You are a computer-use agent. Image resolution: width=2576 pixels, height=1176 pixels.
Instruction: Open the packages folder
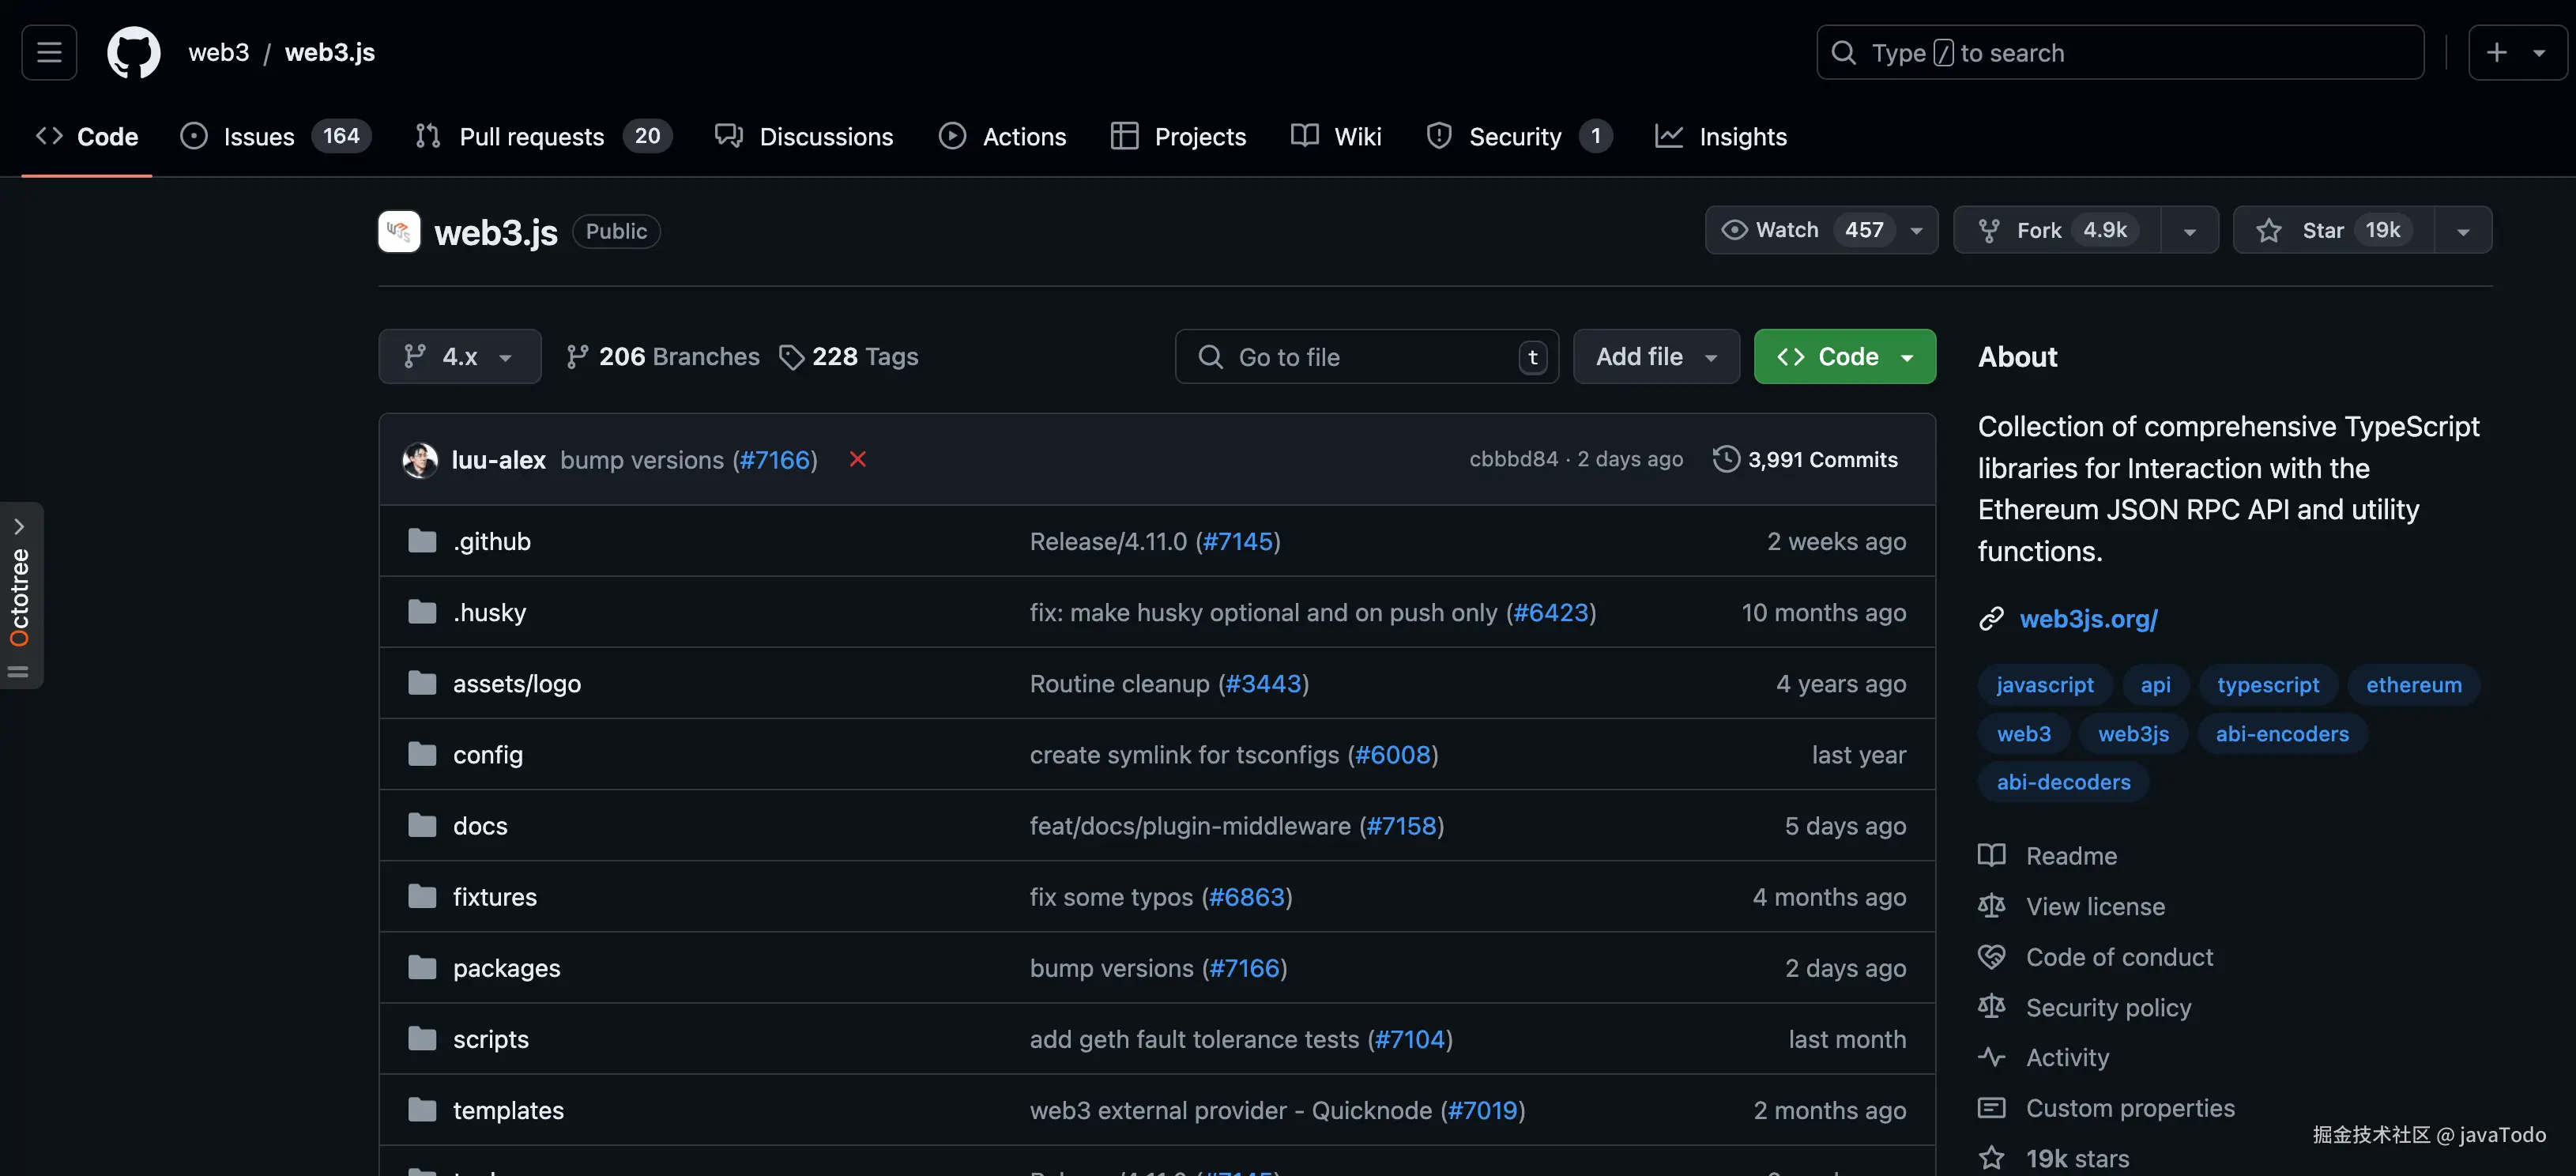pyautogui.click(x=506, y=968)
